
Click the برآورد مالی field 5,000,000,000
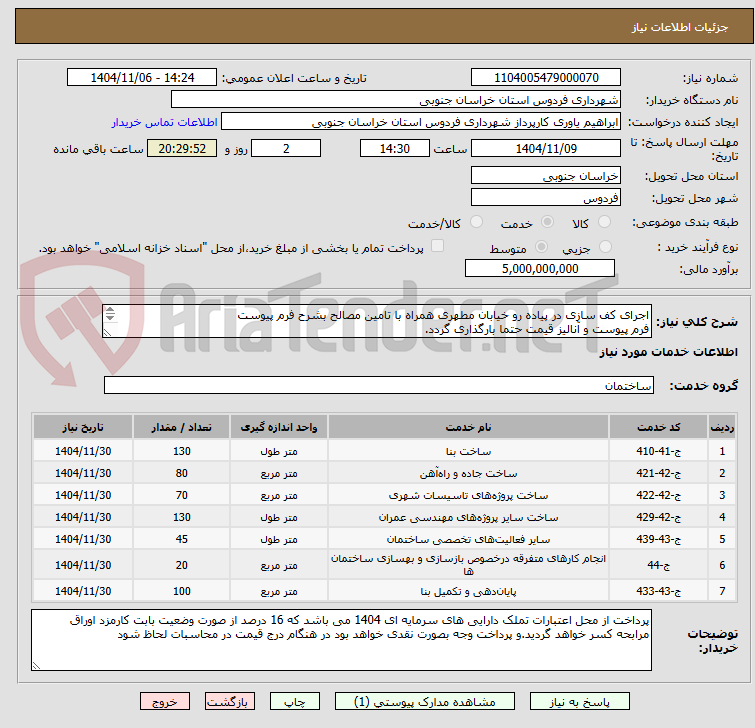(x=540, y=268)
